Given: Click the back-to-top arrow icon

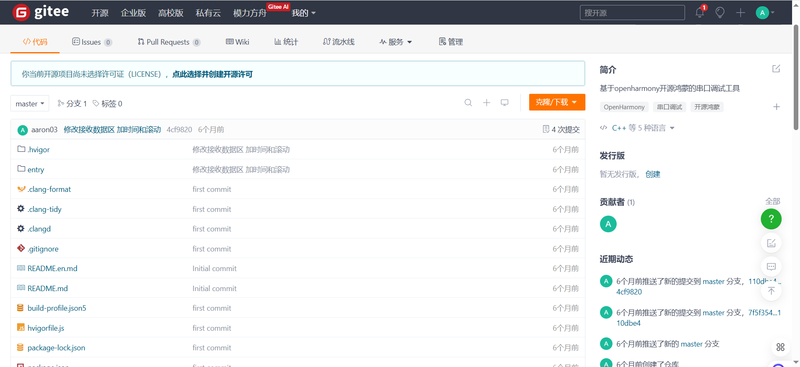Looking at the screenshot, I should (x=771, y=290).
